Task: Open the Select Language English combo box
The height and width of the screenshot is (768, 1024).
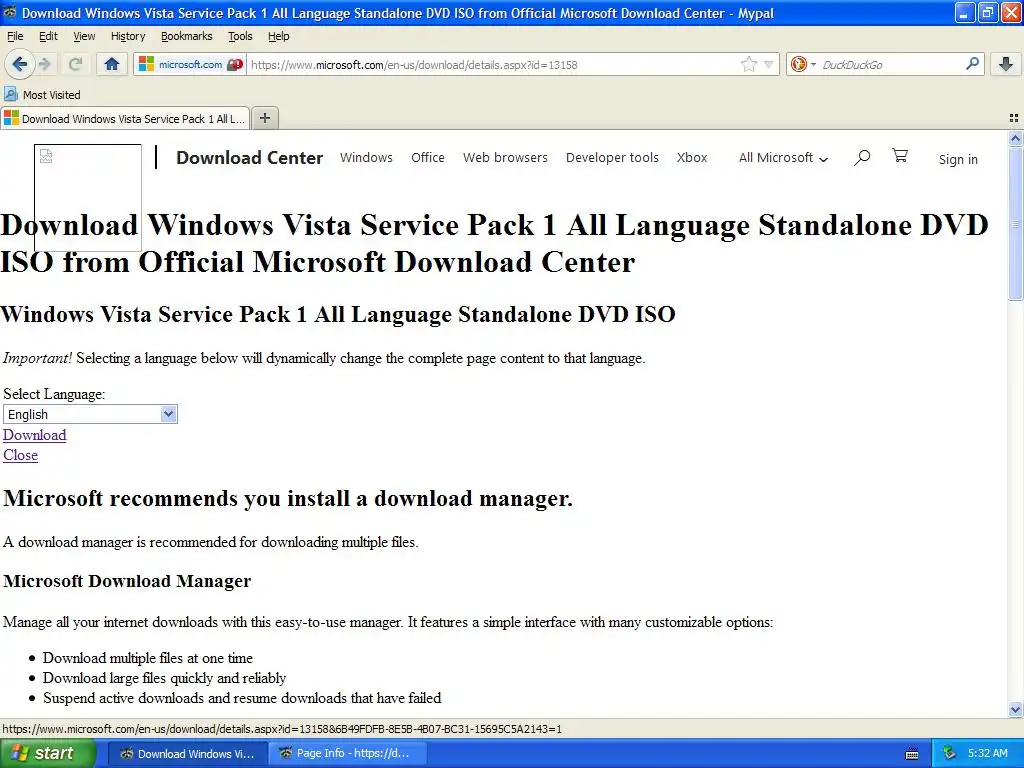Action: (x=90, y=414)
